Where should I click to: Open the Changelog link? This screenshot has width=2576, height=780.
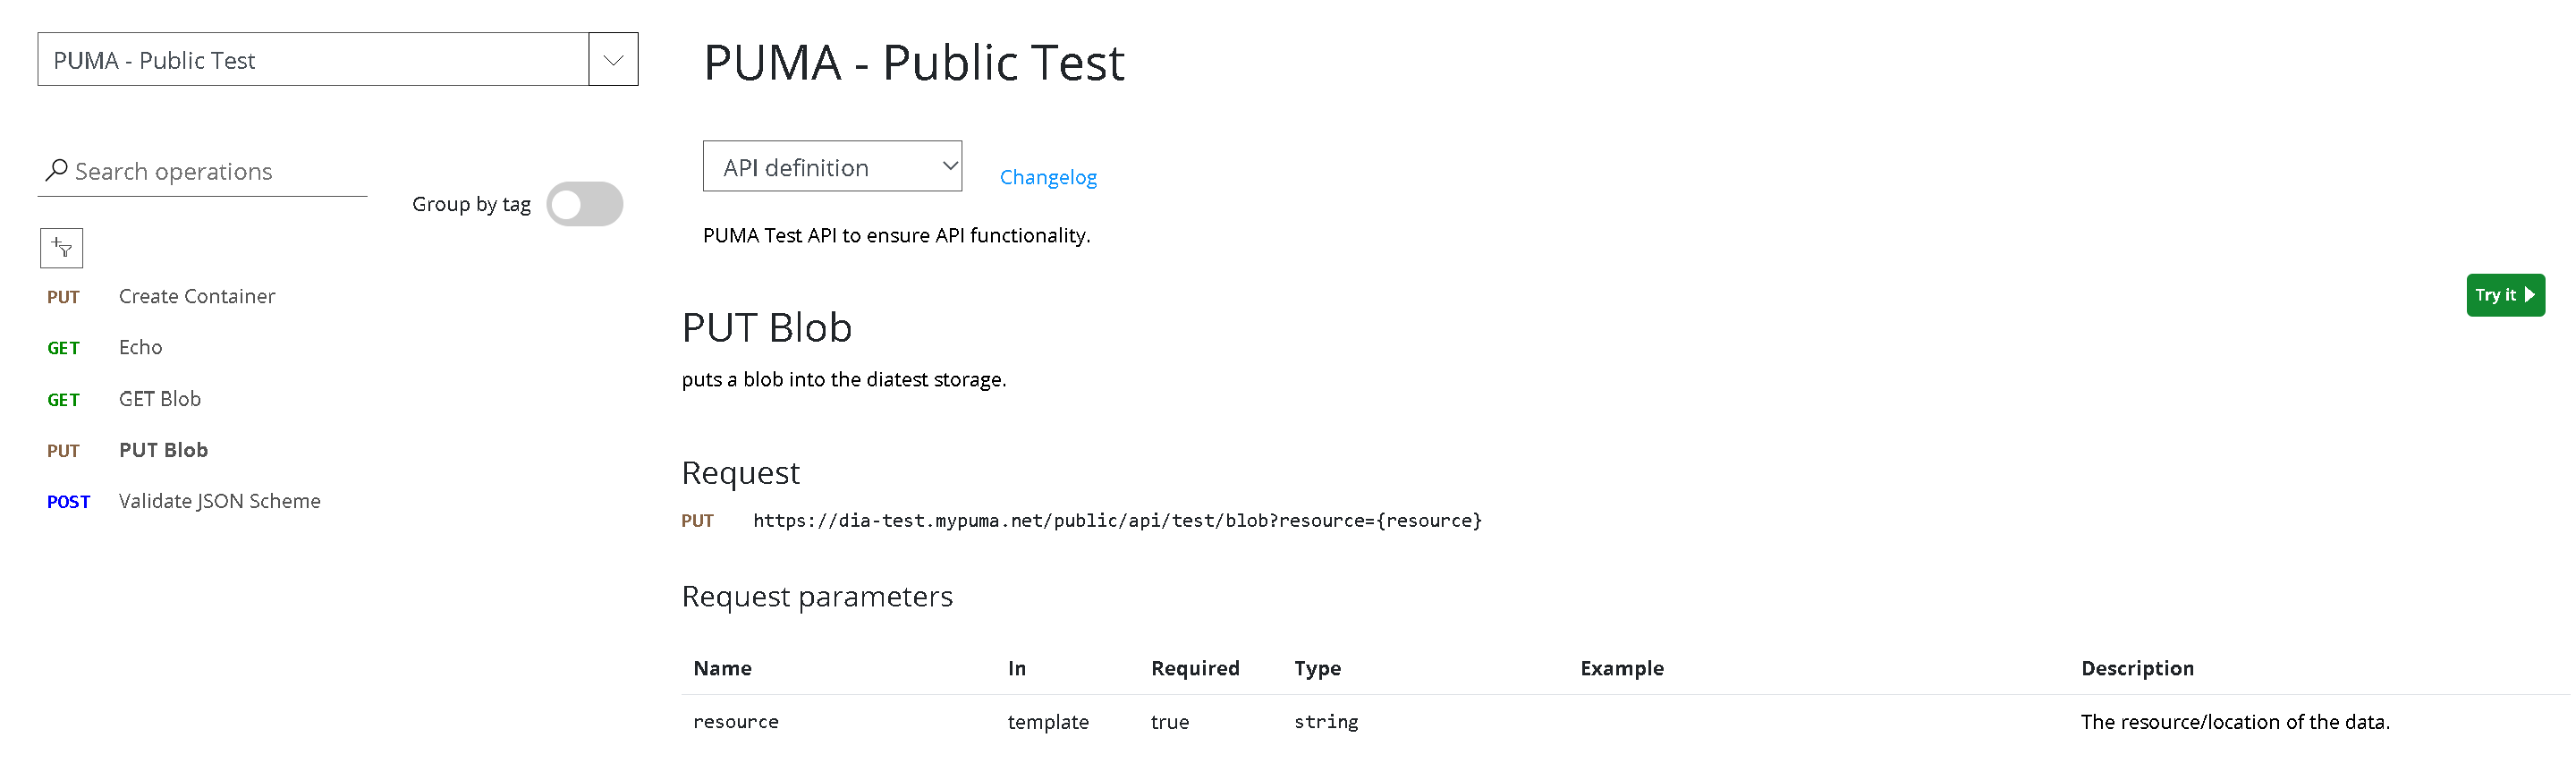point(1048,177)
